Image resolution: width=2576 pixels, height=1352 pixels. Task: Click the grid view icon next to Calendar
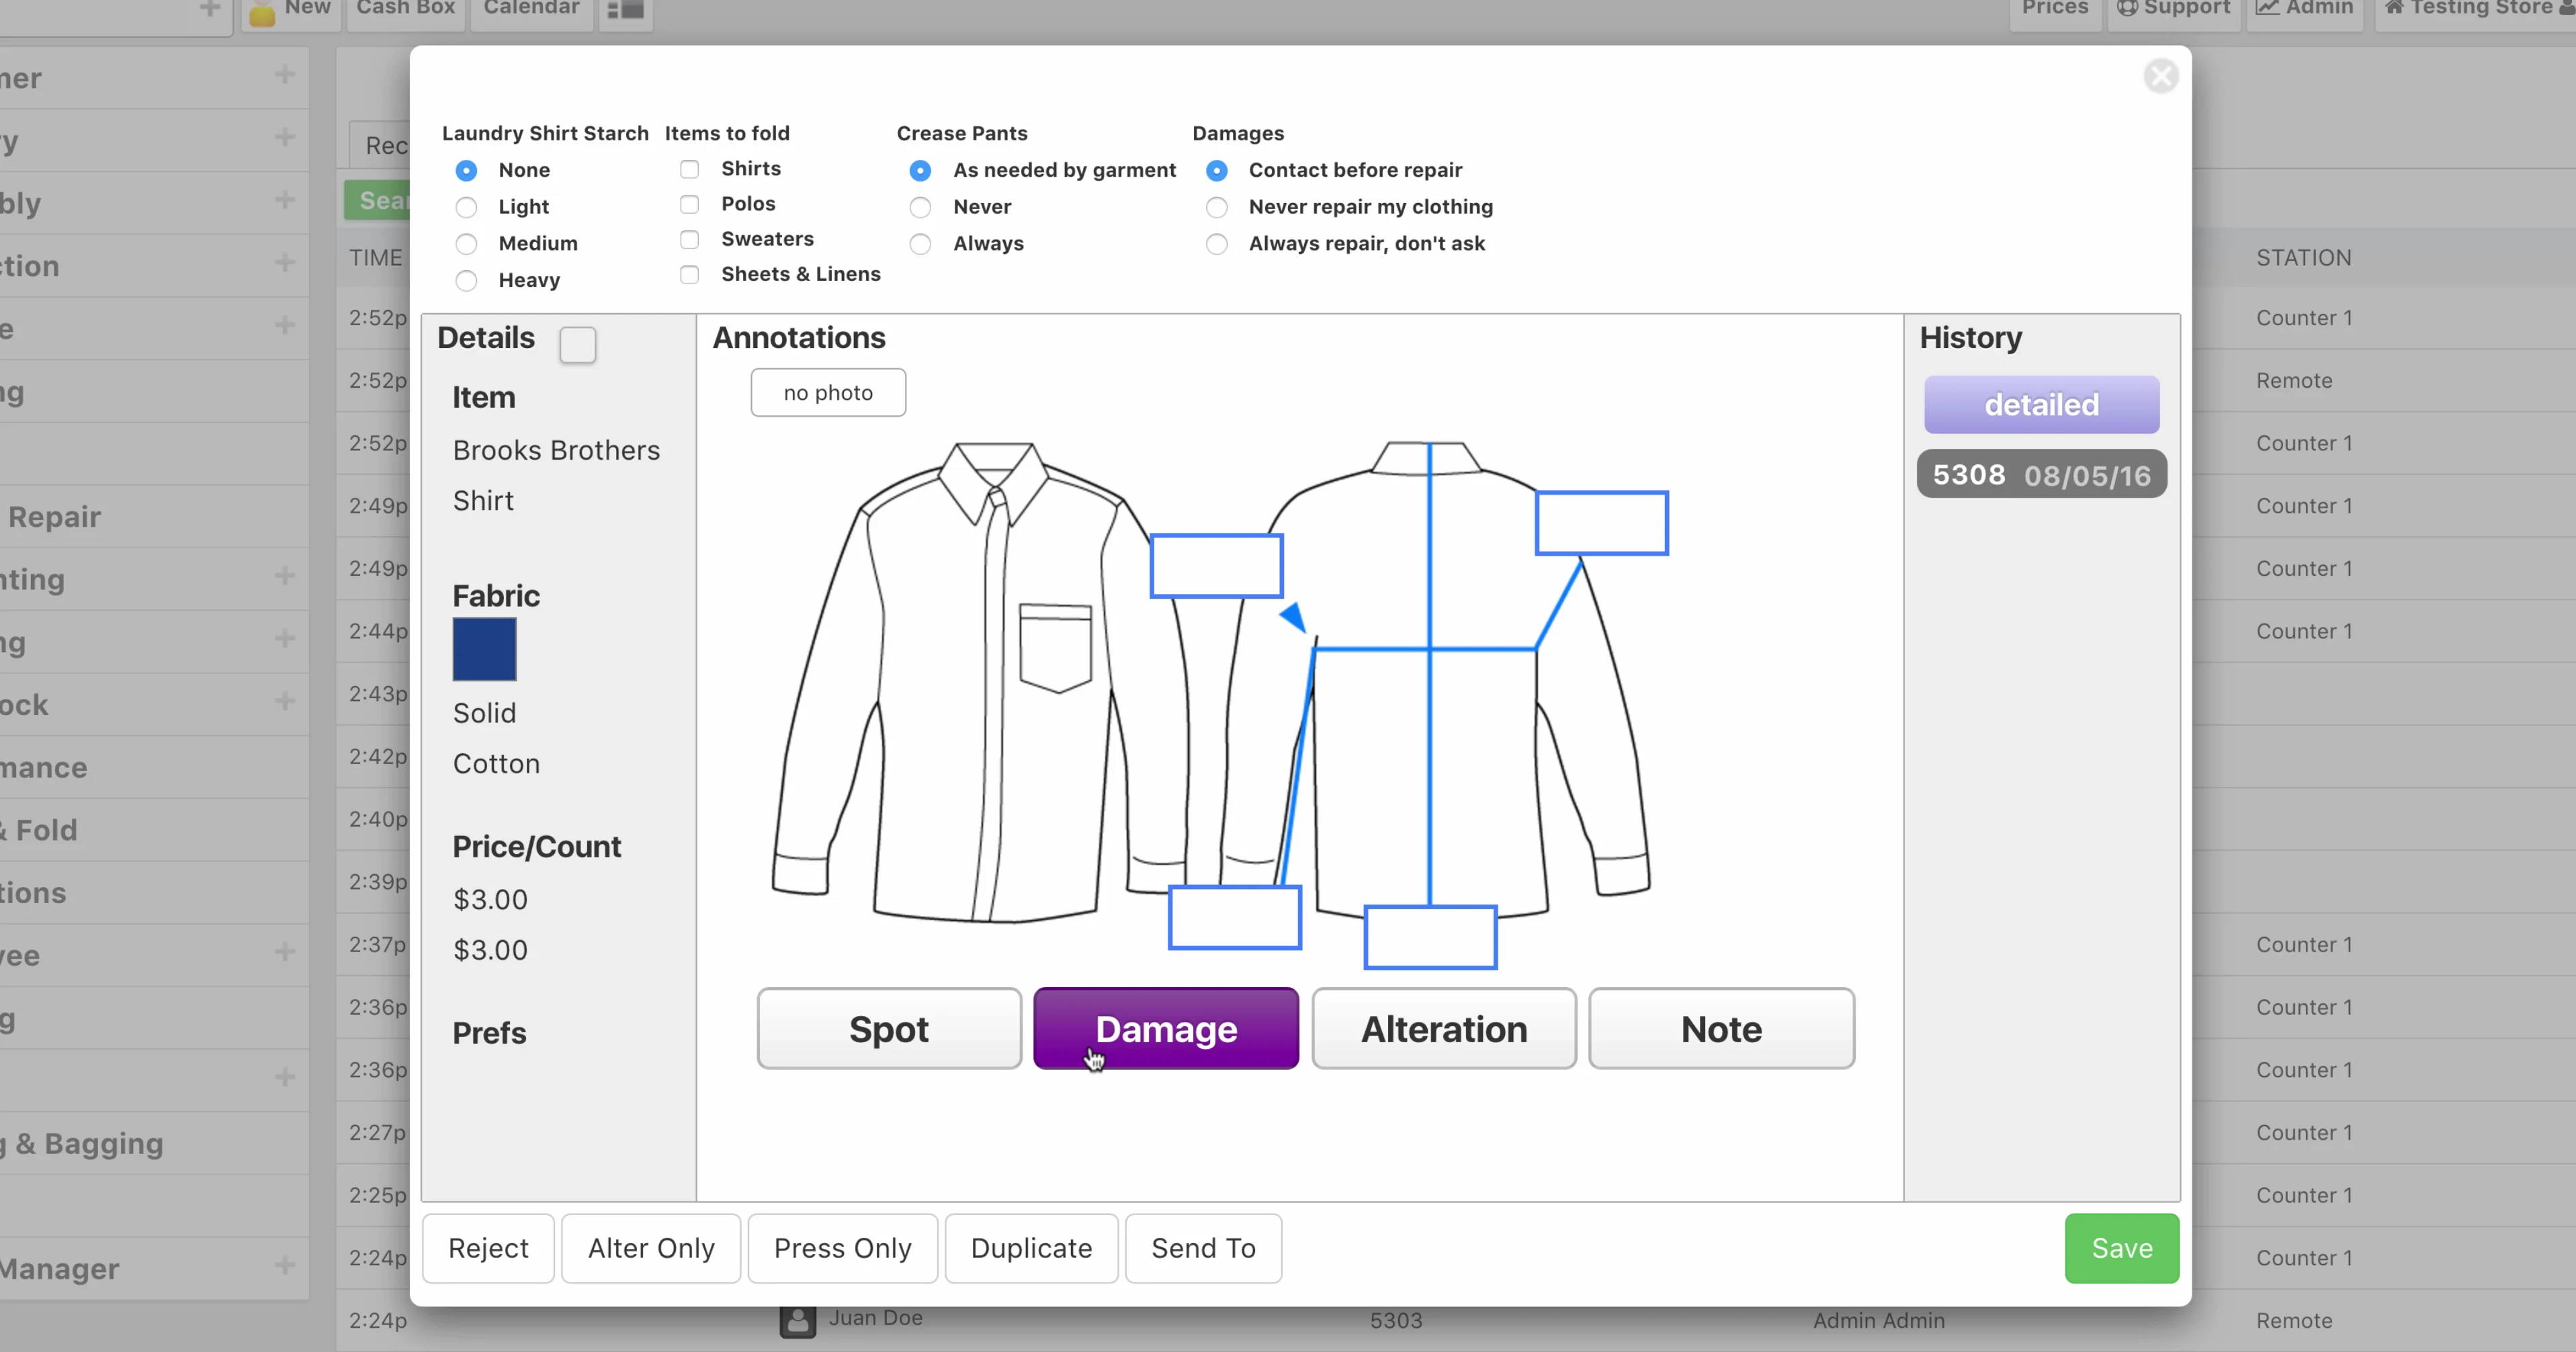(x=626, y=10)
